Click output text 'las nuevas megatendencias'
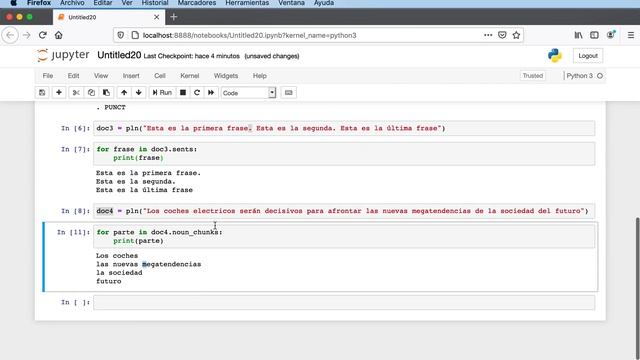This screenshot has width=640, height=360. (x=149, y=264)
